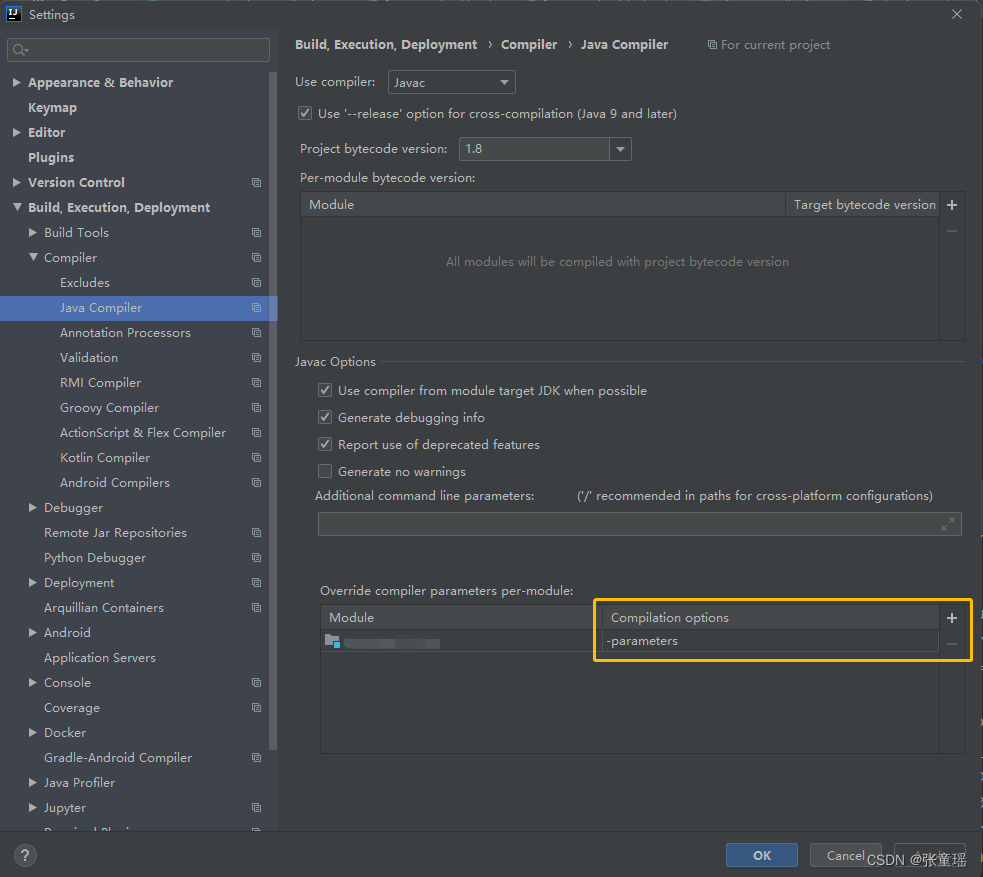
Task: Click the help question mark icon
Action: (24, 855)
